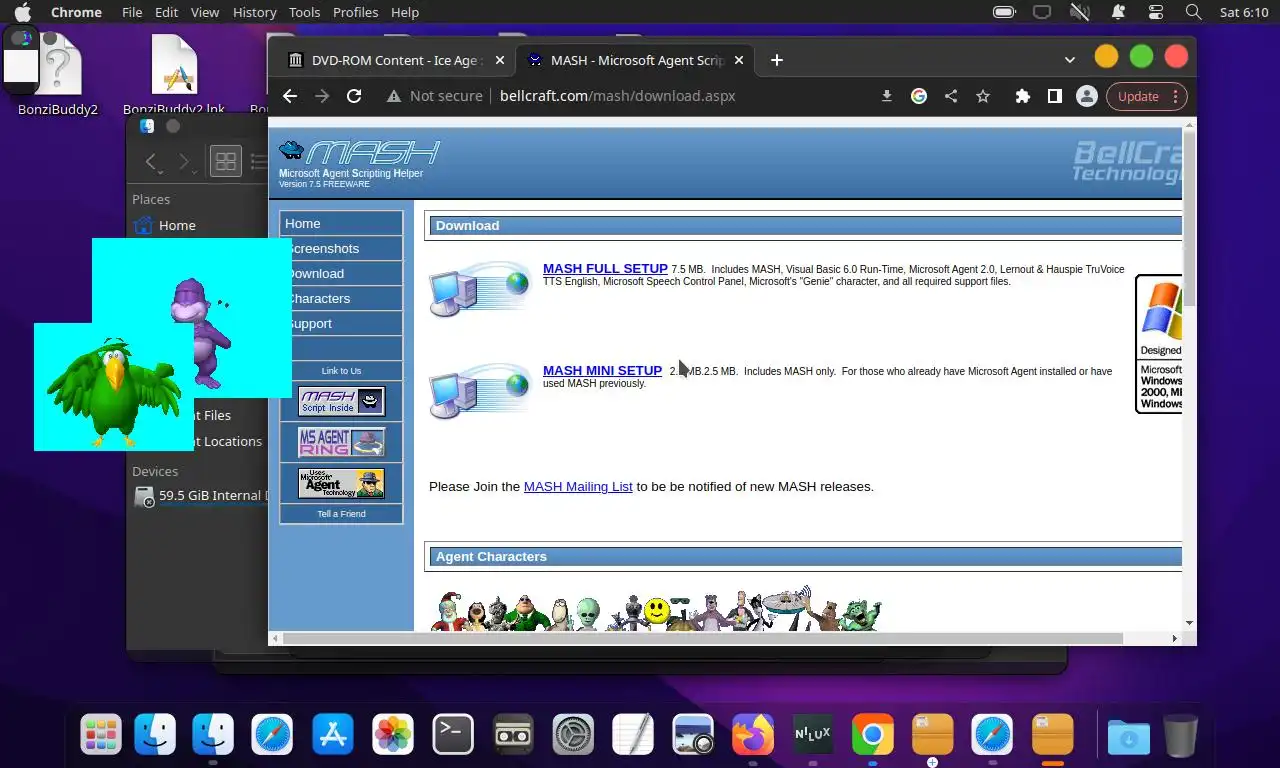Toggle the muted volume icon in menu bar

click(1079, 12)
